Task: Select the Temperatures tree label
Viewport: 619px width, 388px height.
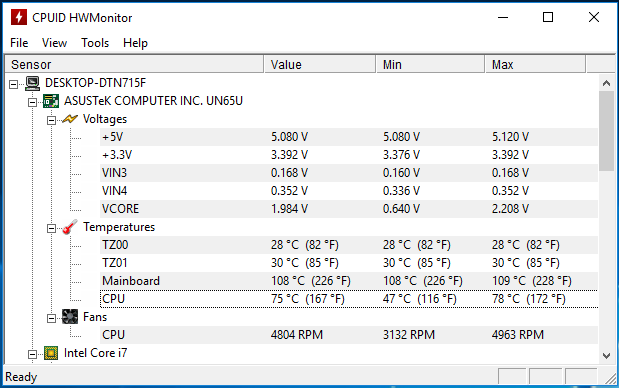Action: coord(119,227)
